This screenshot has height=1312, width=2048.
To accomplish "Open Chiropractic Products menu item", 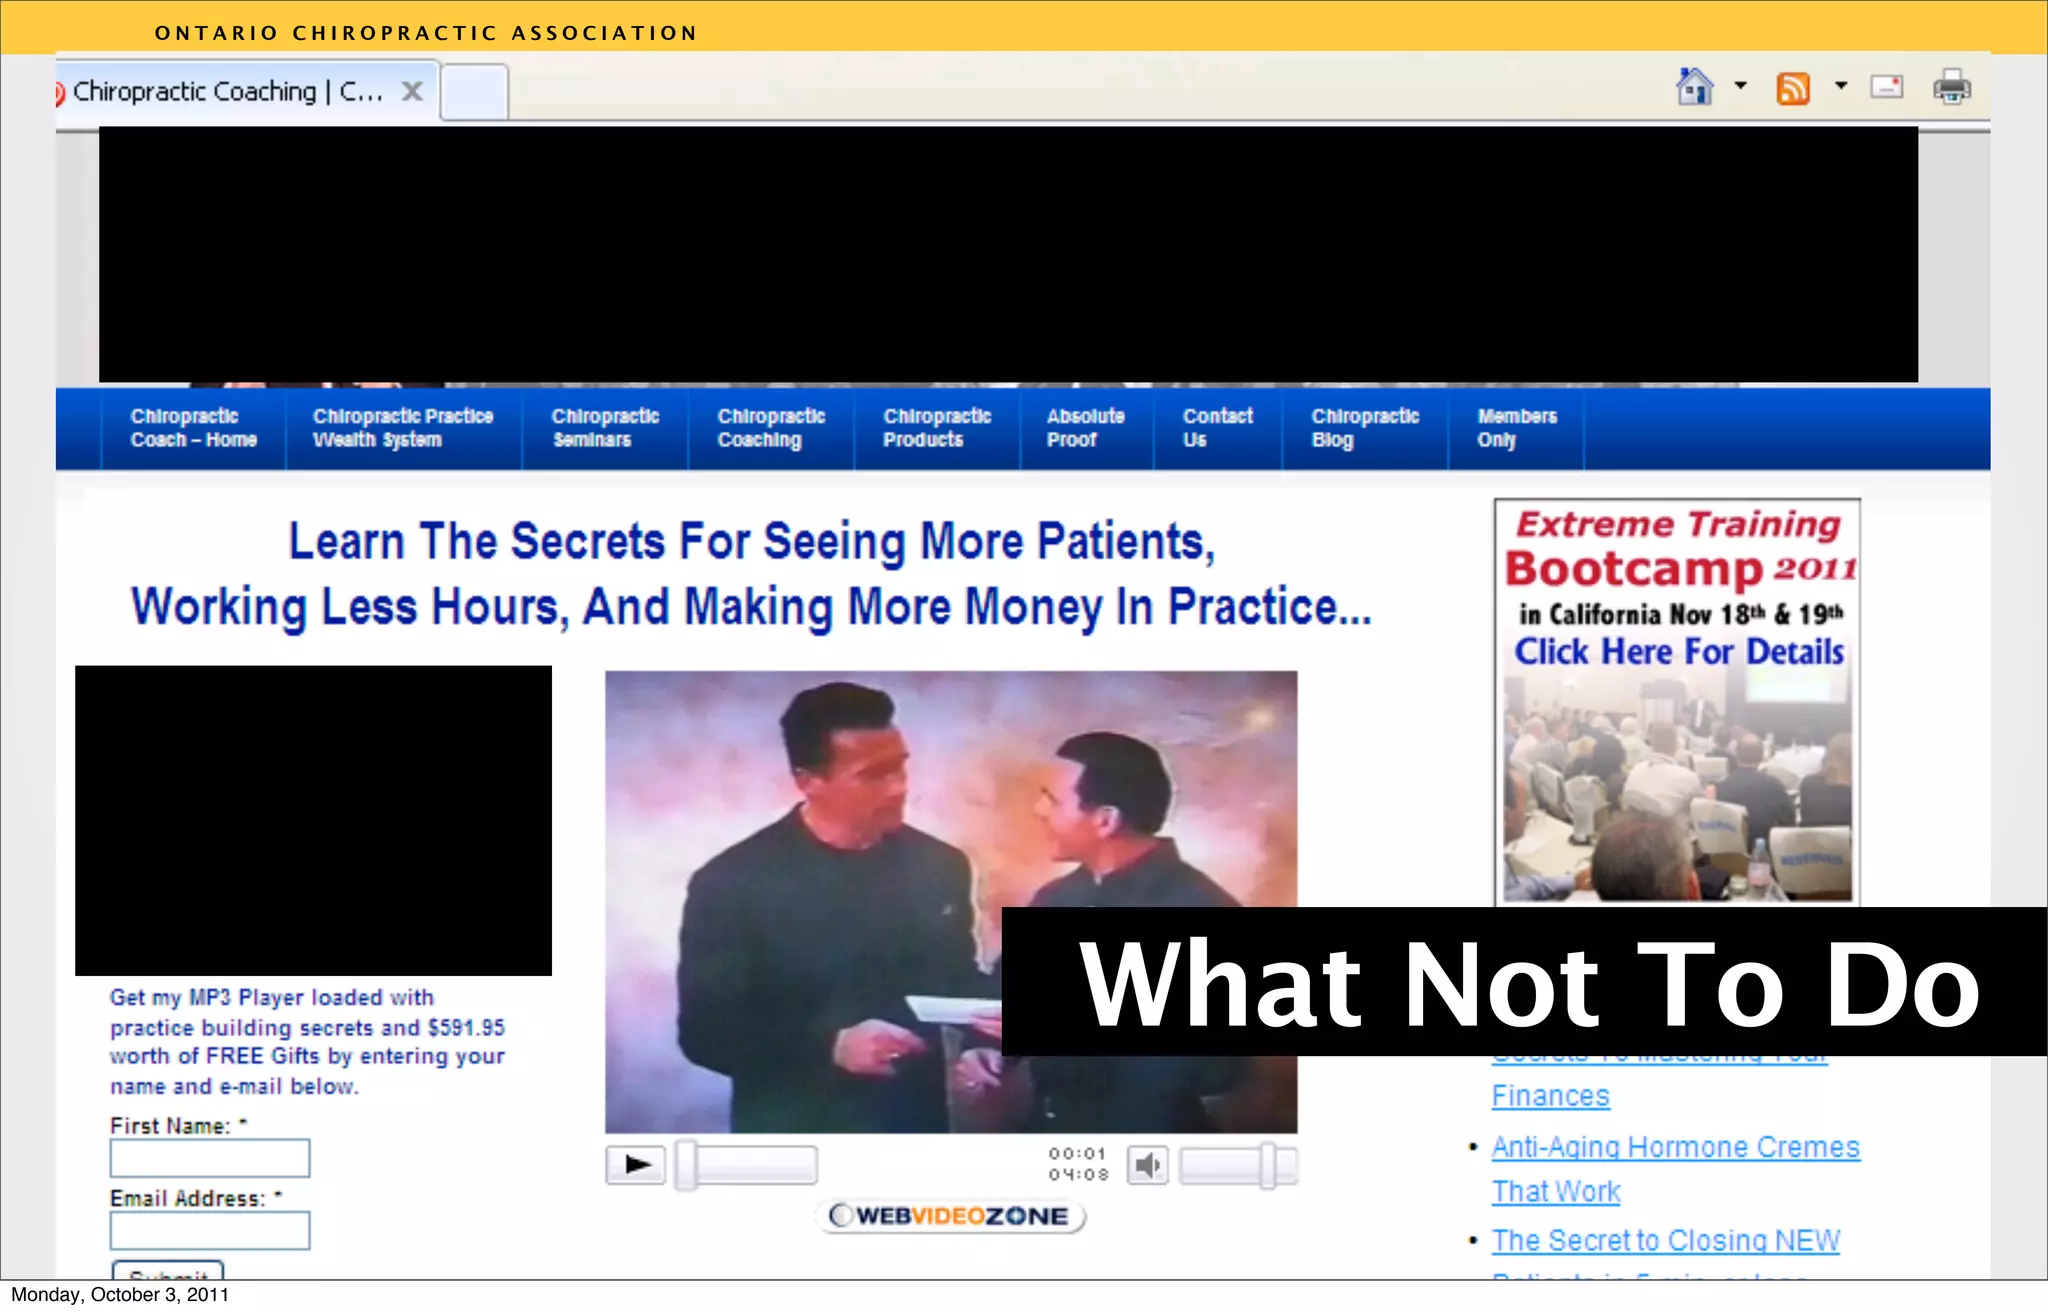I will pos(937,428).
